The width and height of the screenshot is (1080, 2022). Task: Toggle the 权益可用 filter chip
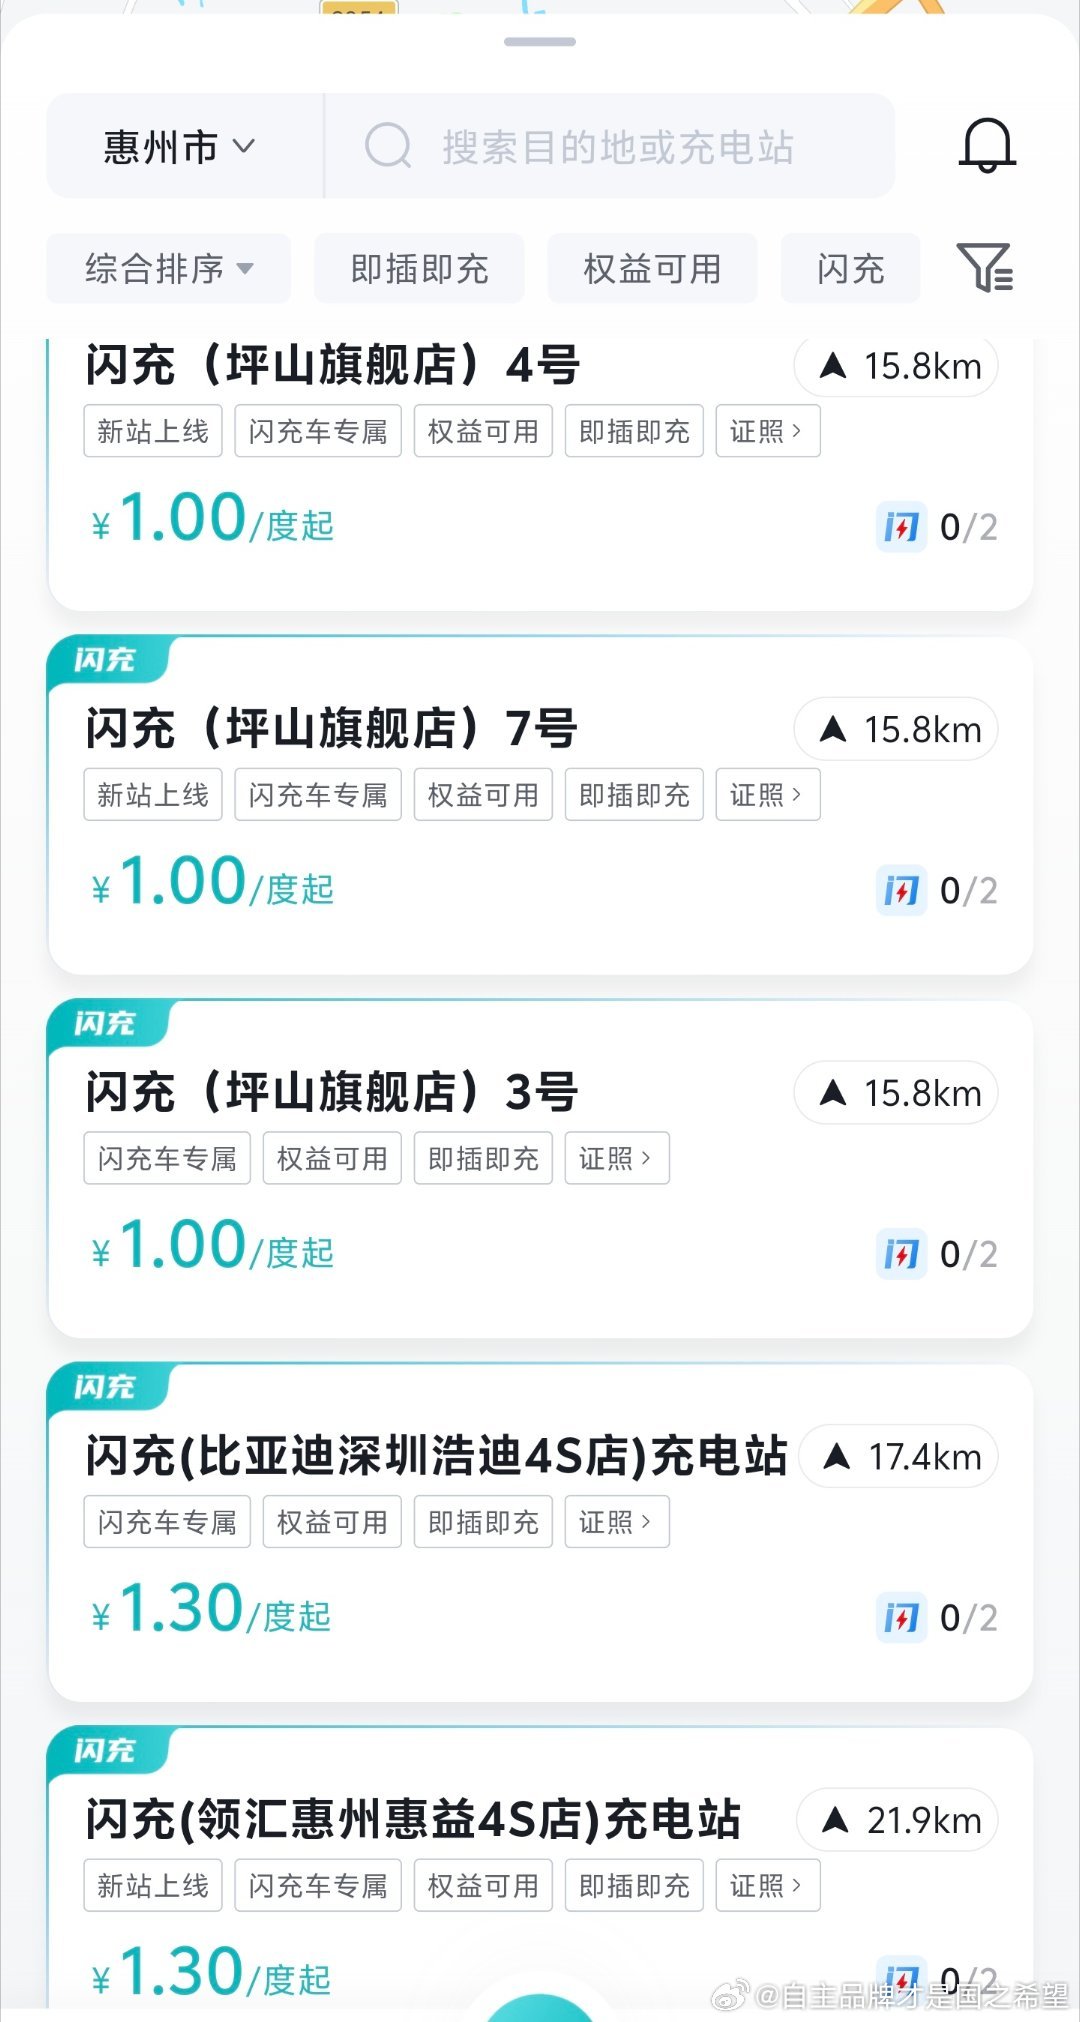[652, 268]
